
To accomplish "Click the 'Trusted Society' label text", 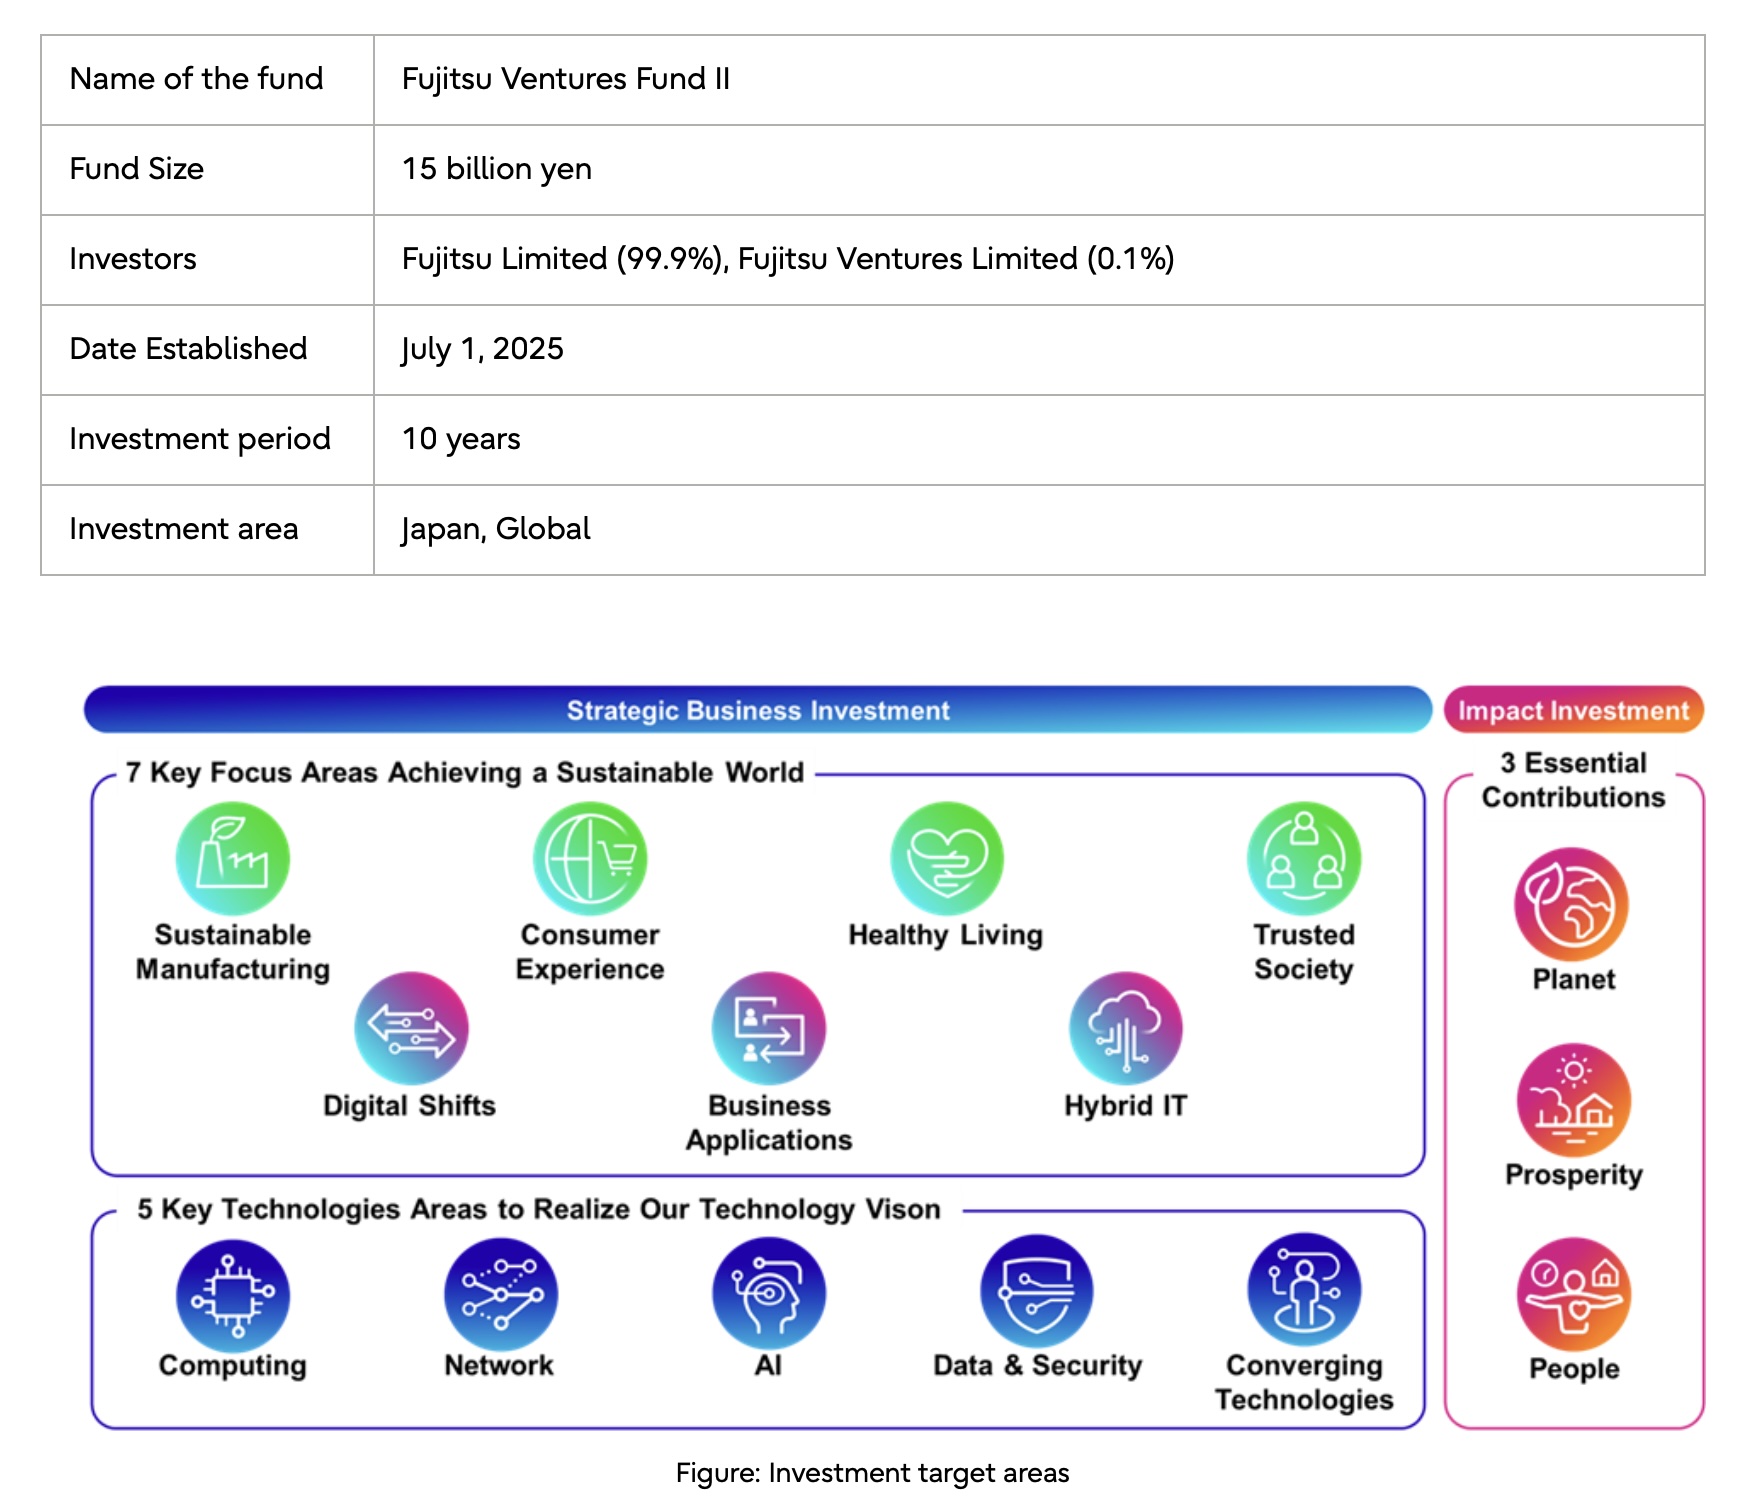I will point(1304,952).
